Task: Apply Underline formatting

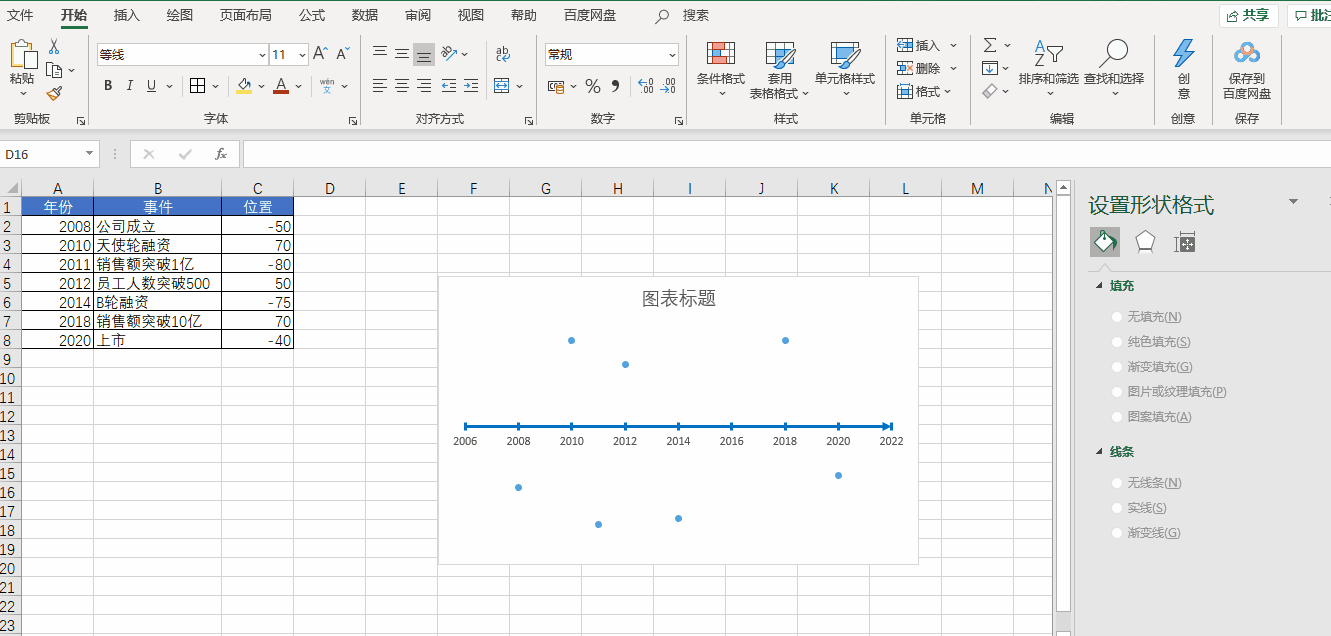Action: point(152,86)
